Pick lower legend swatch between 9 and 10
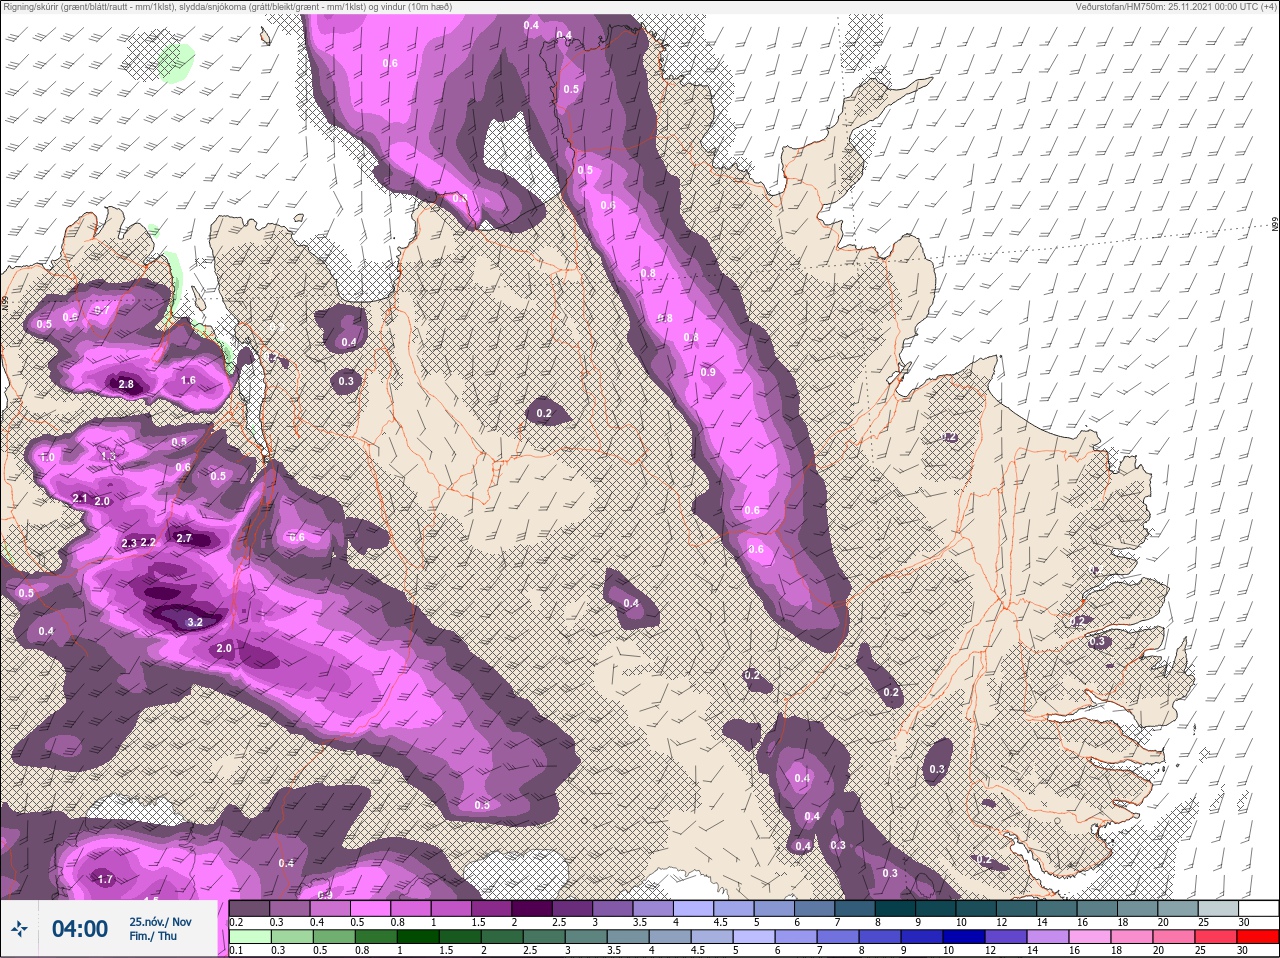 coord(921,936)
